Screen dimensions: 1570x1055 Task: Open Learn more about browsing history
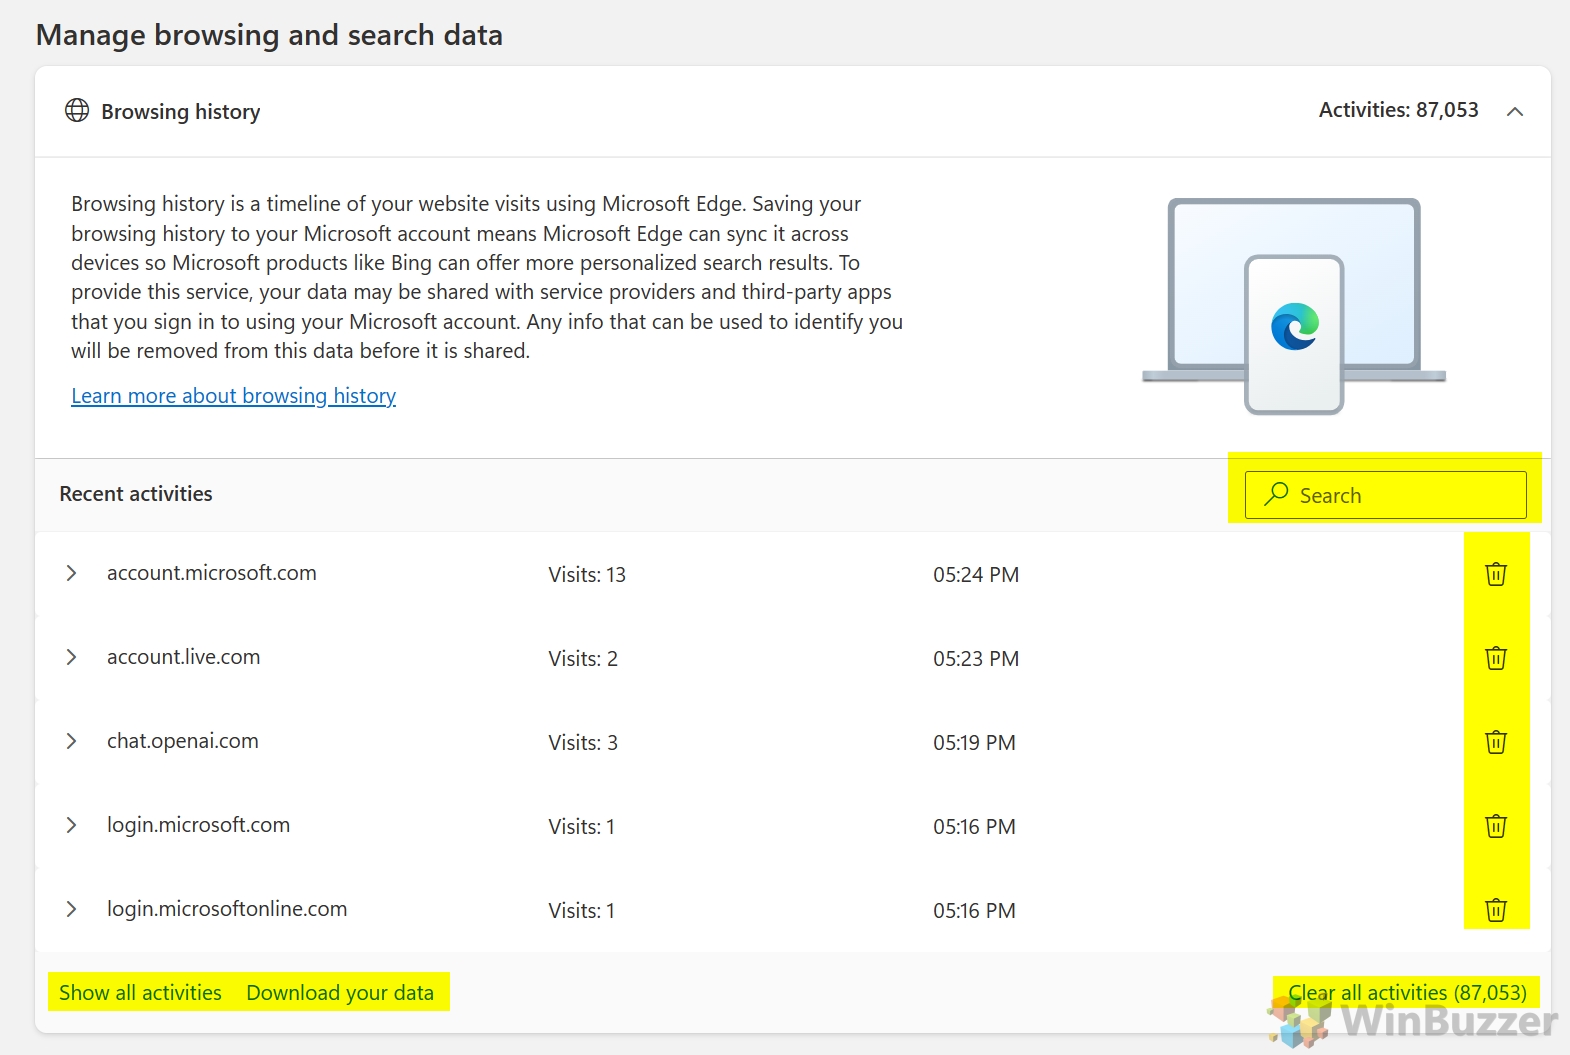click(x=233, y=396)
